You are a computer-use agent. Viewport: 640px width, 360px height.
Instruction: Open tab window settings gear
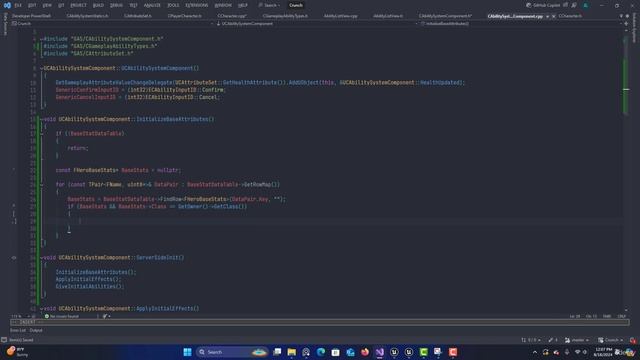pyautogui.click(x=627, y=16)
